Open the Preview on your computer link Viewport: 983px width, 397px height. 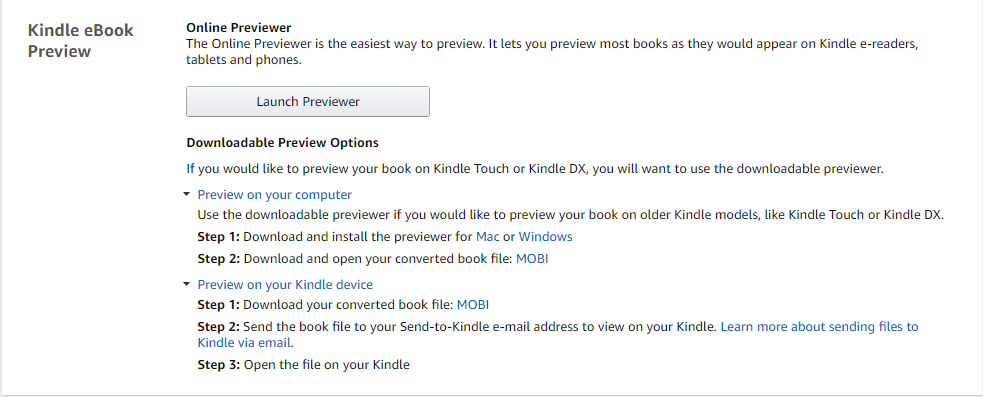pos(275,195)
